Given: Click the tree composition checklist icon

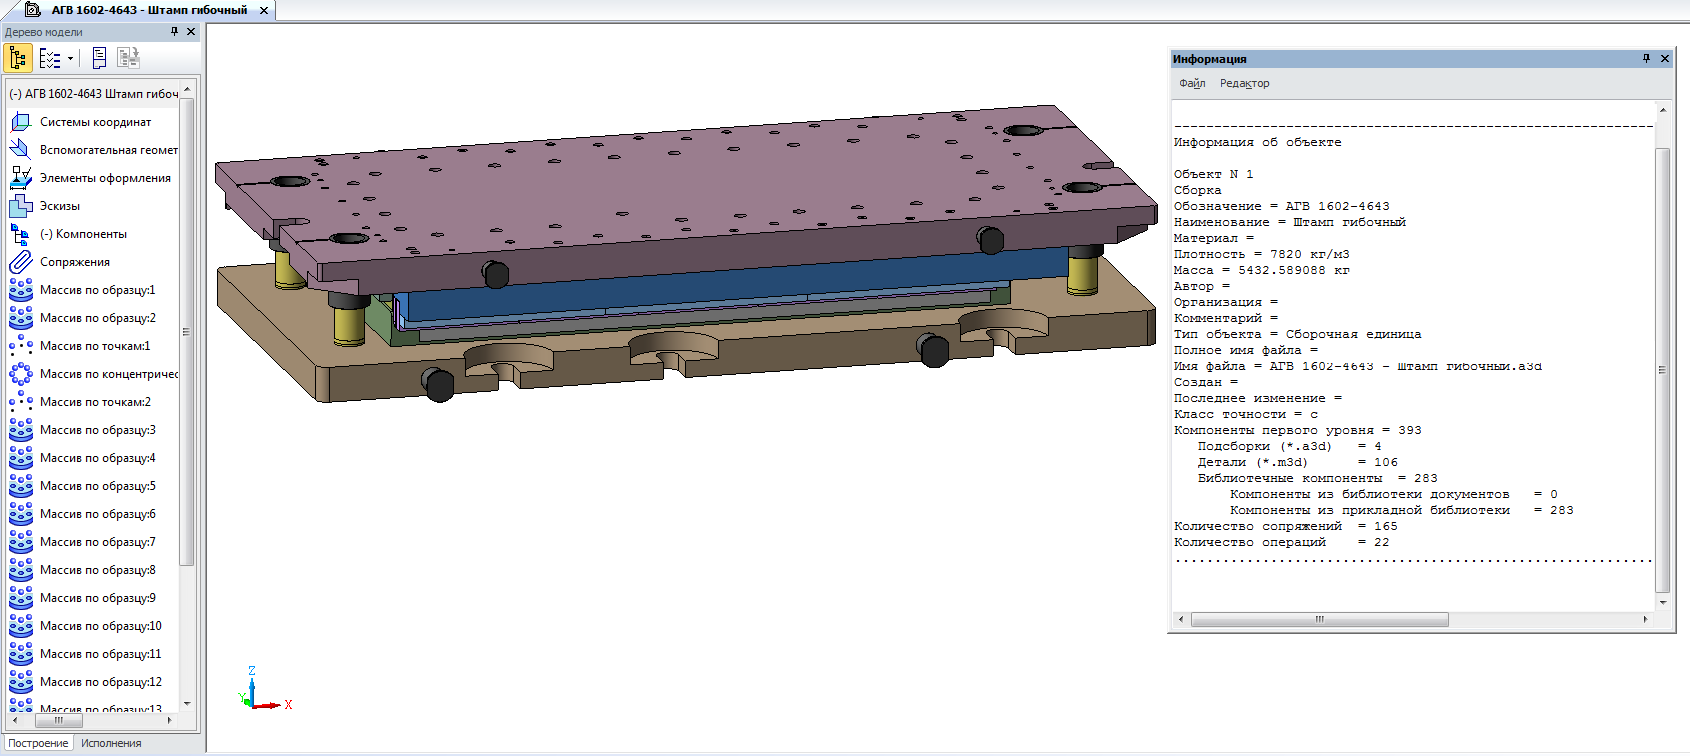Looking at the screenshot, I should click(49, 58).
